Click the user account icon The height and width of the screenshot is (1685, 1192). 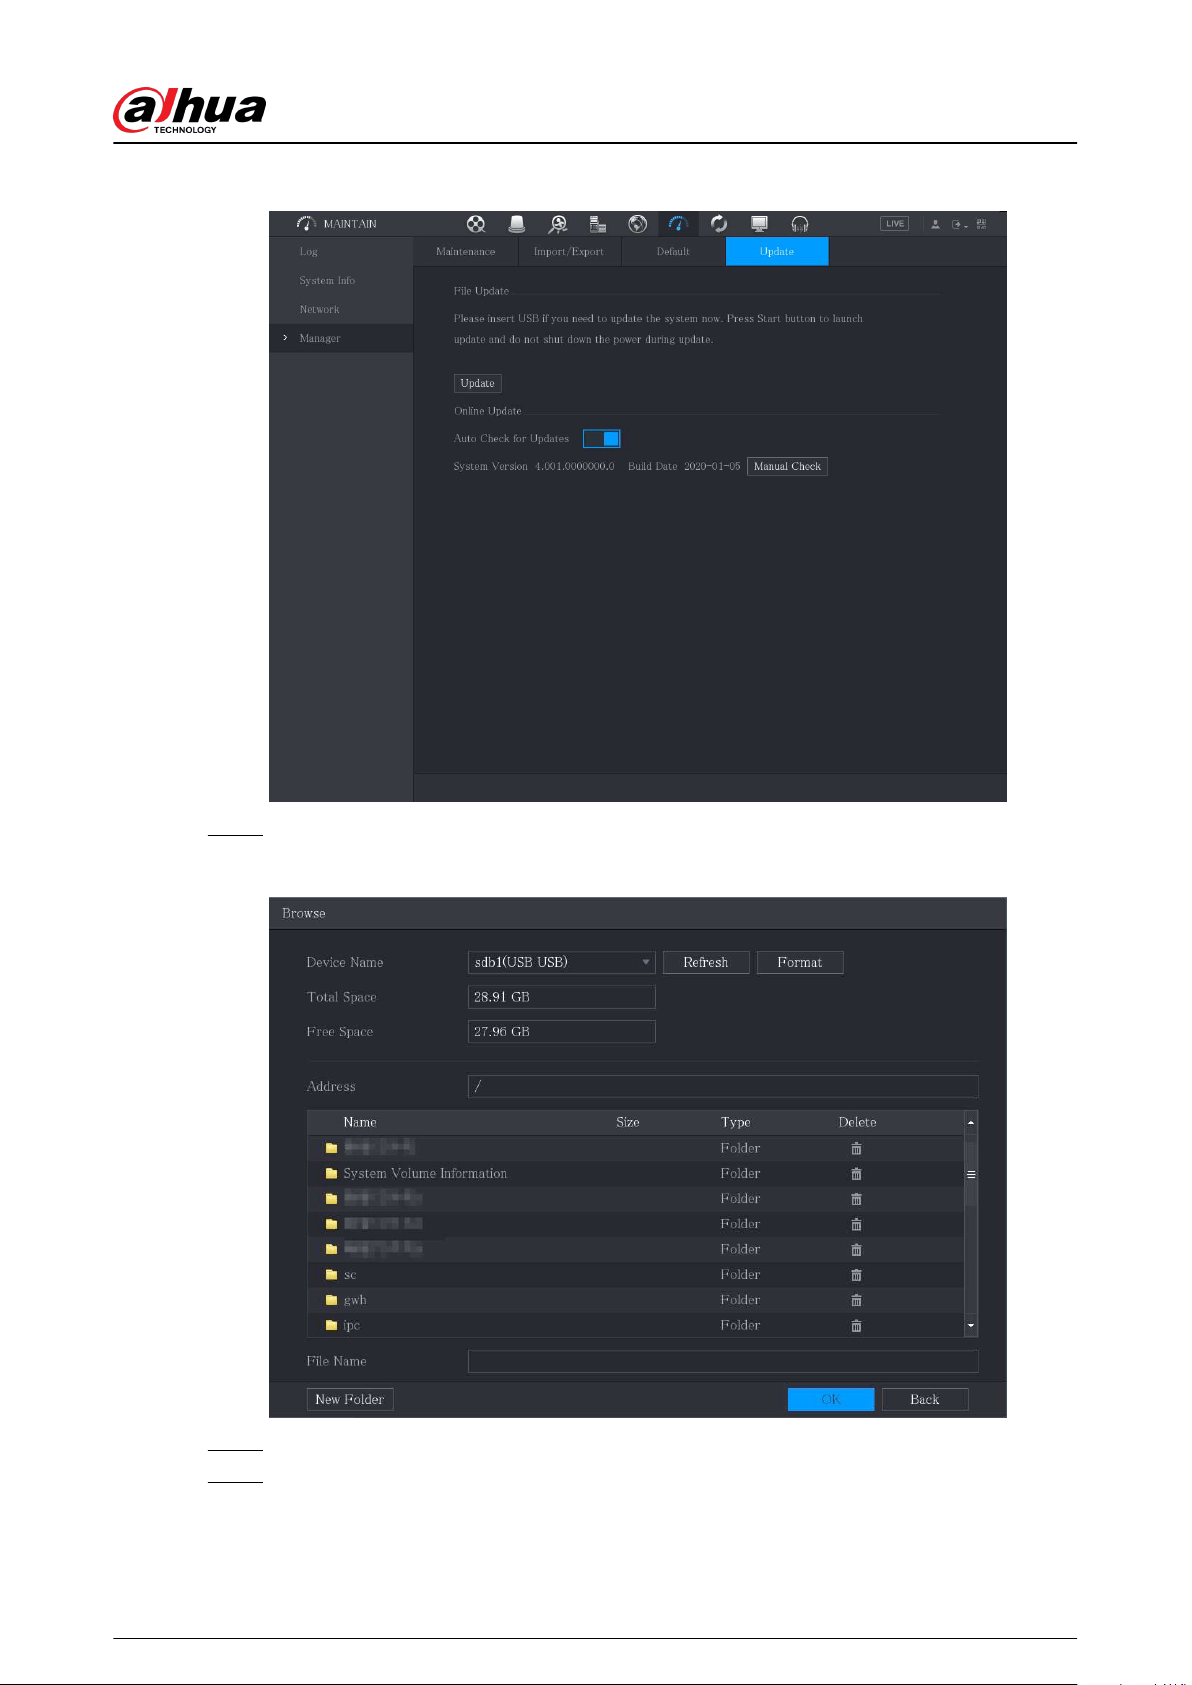point(935,224)
